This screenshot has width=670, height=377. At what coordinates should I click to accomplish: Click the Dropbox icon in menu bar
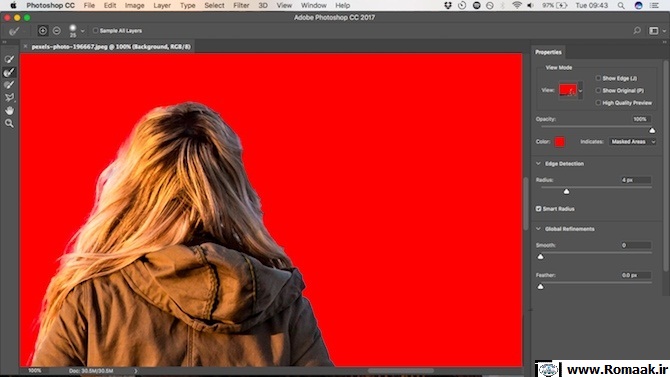(x=448, y=6)
